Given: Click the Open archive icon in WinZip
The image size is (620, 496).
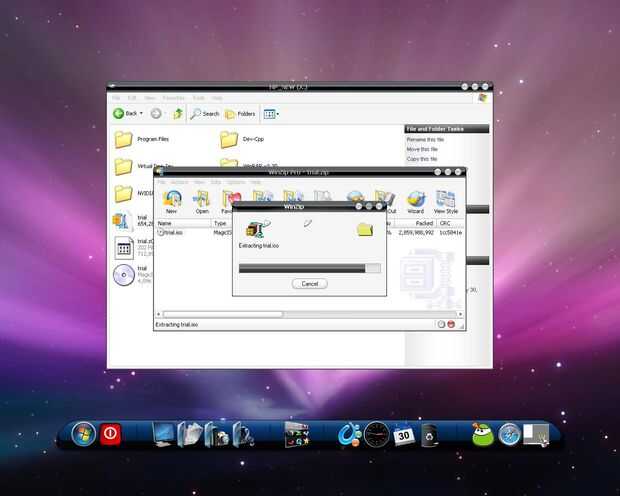Looking at the screenshot, I should 202,201.
